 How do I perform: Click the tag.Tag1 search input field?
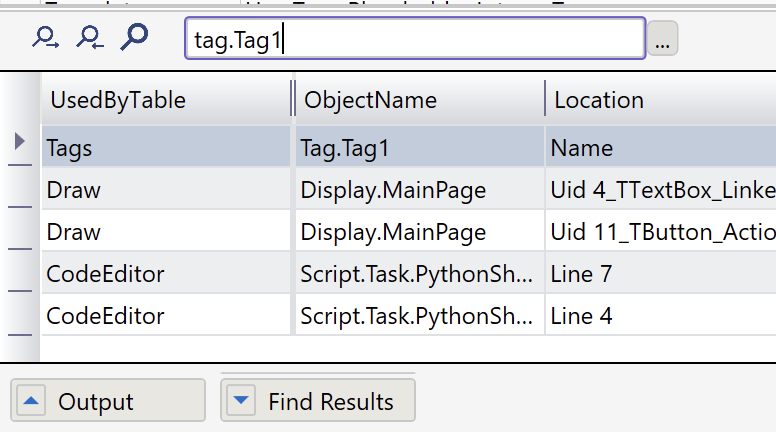(x=414, y=40)
